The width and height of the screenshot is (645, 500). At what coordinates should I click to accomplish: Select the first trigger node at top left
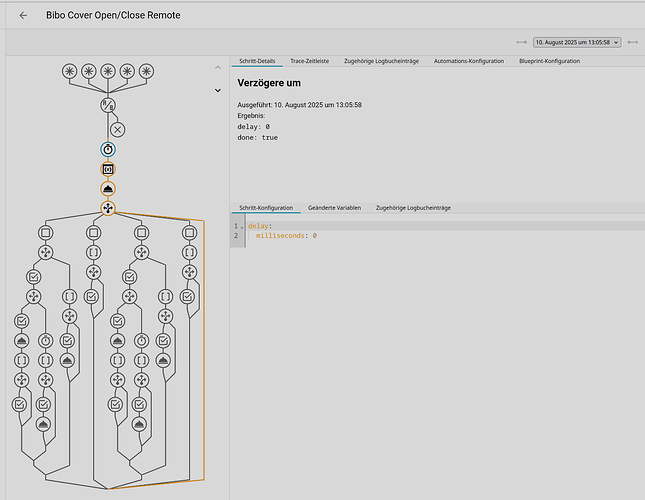pyautogui.click(x=69, y=71)
